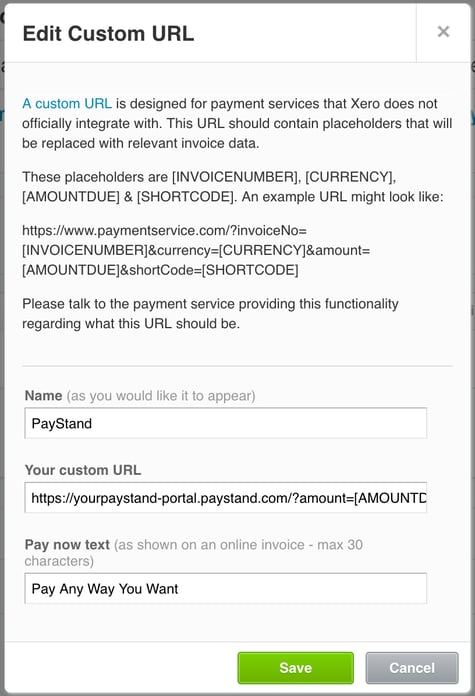Click the [INVOICENUMBER] placeholder in the description

click(x=236, y=177)
